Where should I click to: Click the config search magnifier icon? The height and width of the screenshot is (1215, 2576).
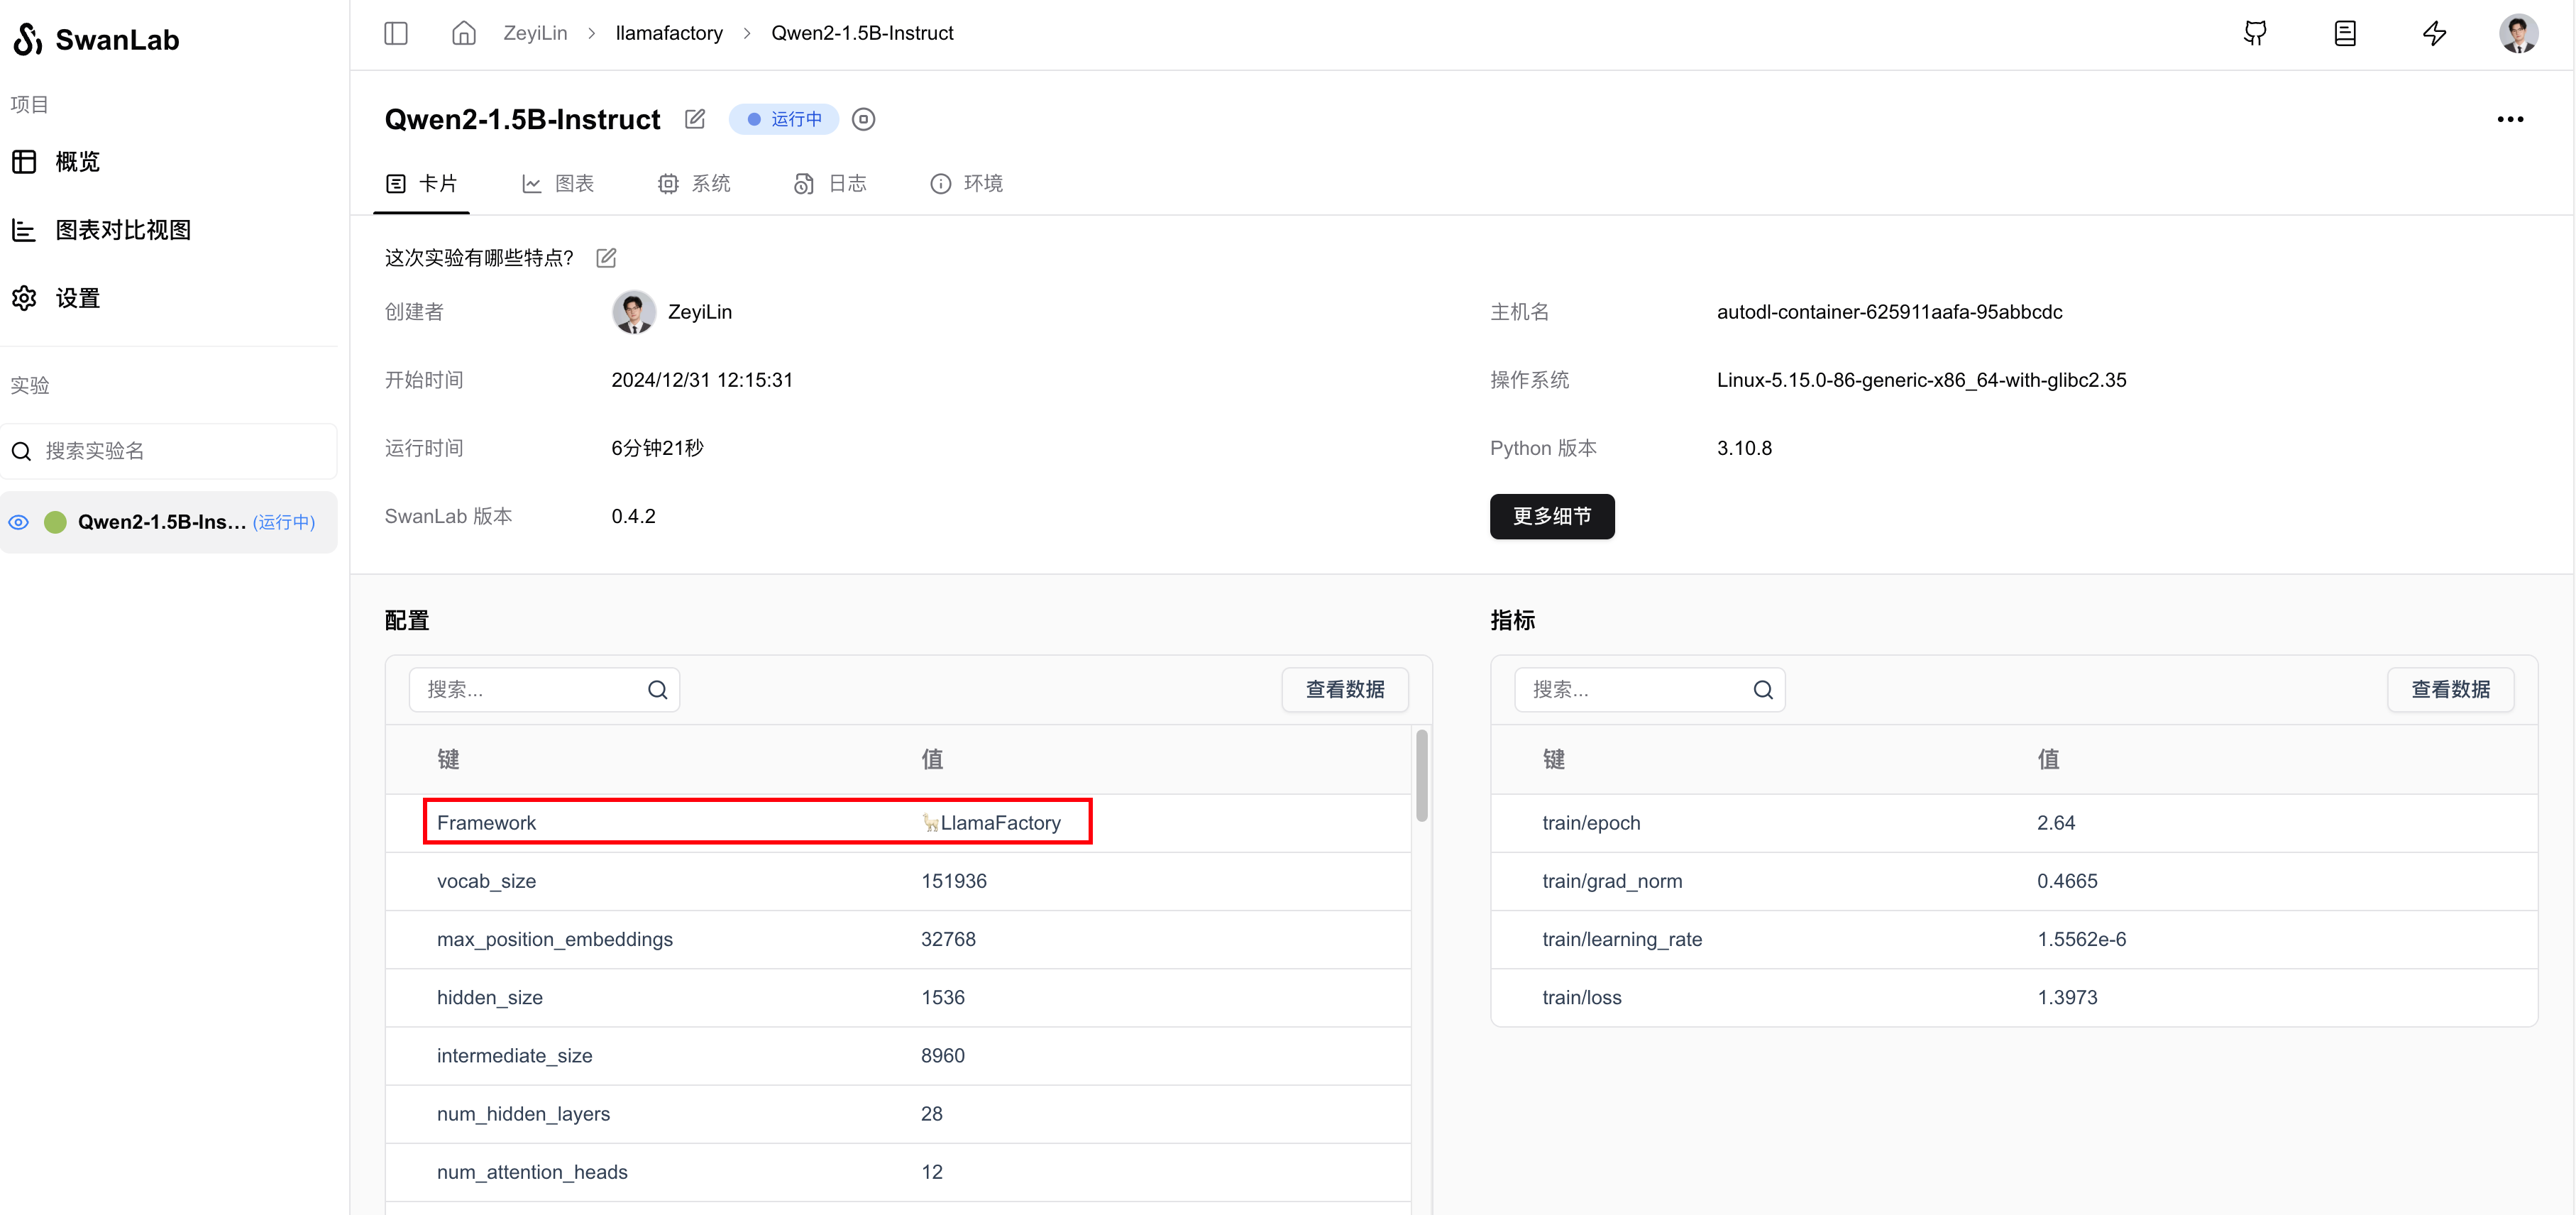pyautogui.click(x=657, y=690)
